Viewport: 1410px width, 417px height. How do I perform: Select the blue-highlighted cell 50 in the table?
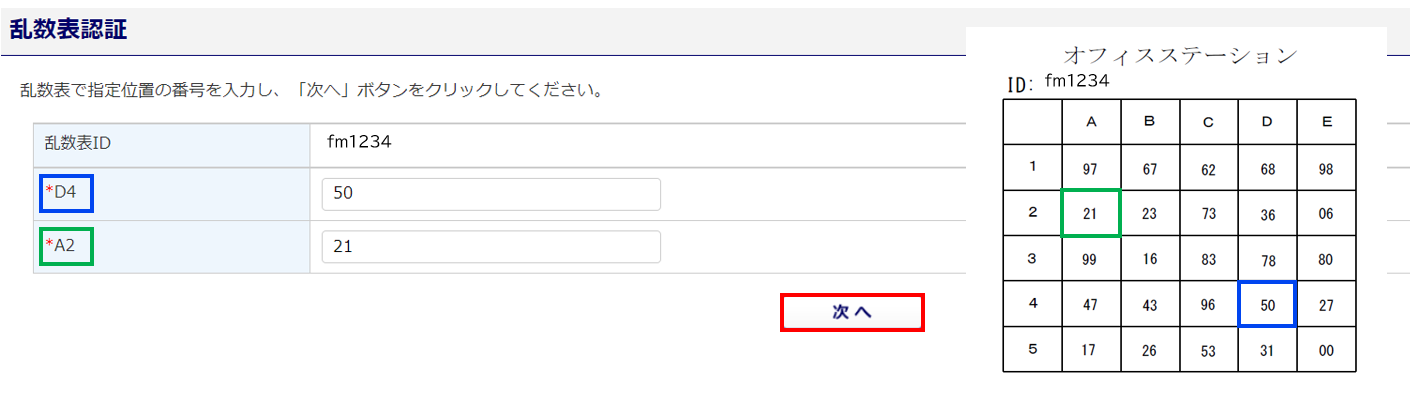pos(1267,304)
